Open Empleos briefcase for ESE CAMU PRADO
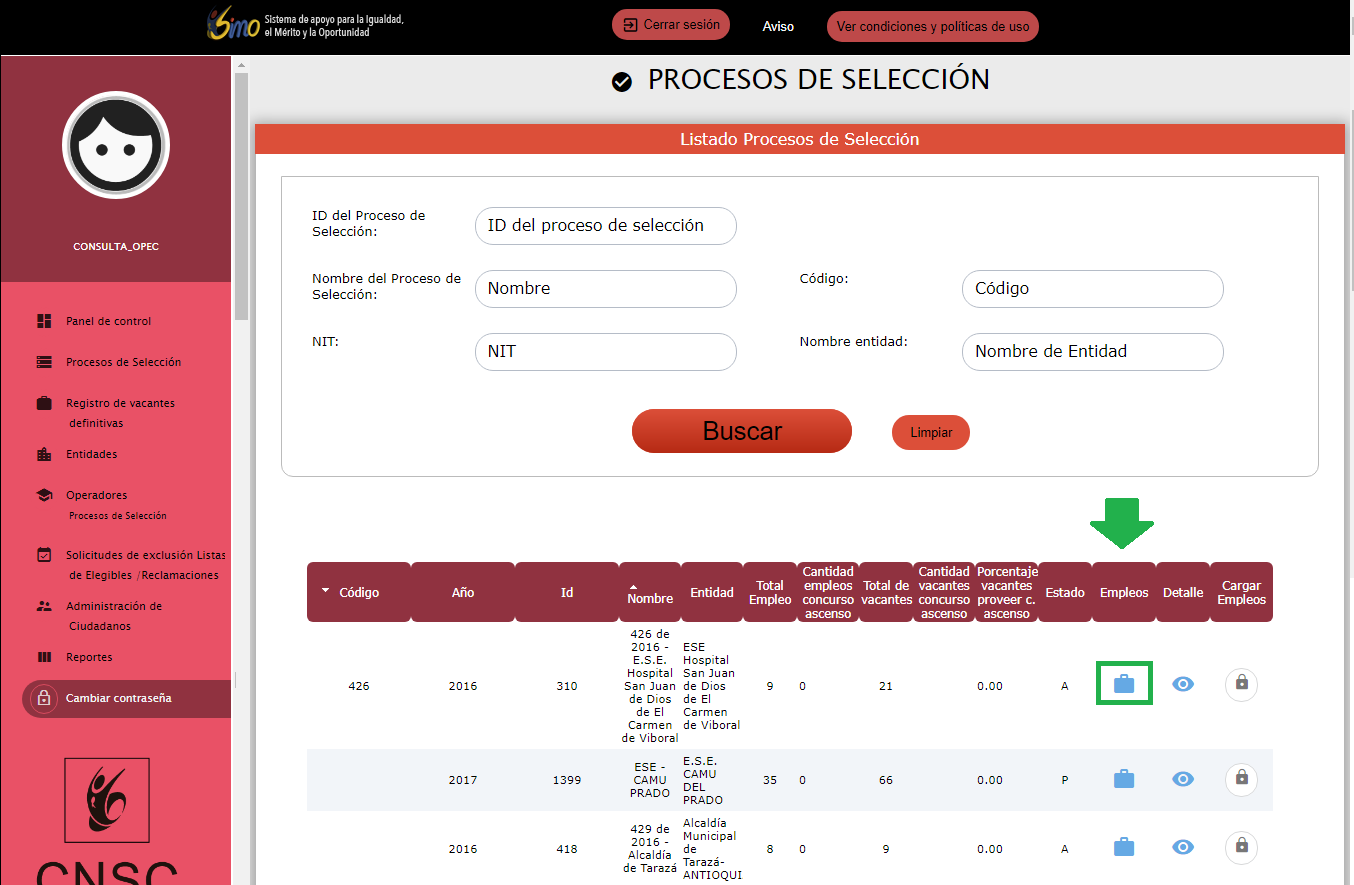1354x885 pixels. tap(1124, 779)
